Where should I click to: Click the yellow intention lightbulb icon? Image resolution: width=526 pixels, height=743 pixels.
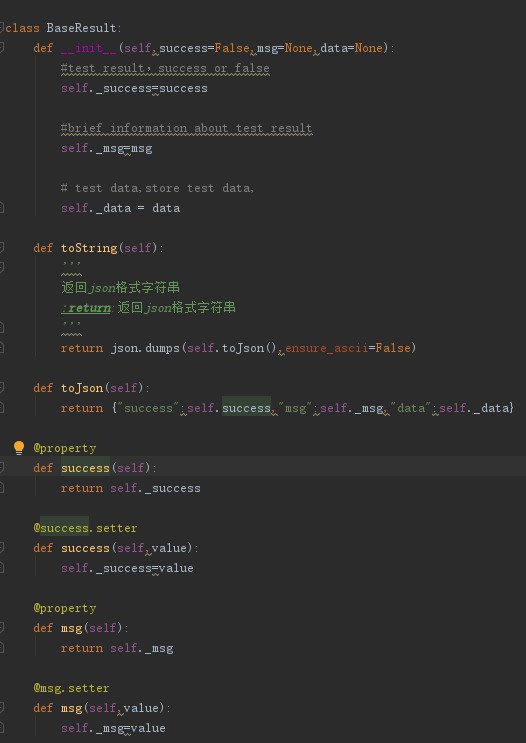tap(19, 448)
